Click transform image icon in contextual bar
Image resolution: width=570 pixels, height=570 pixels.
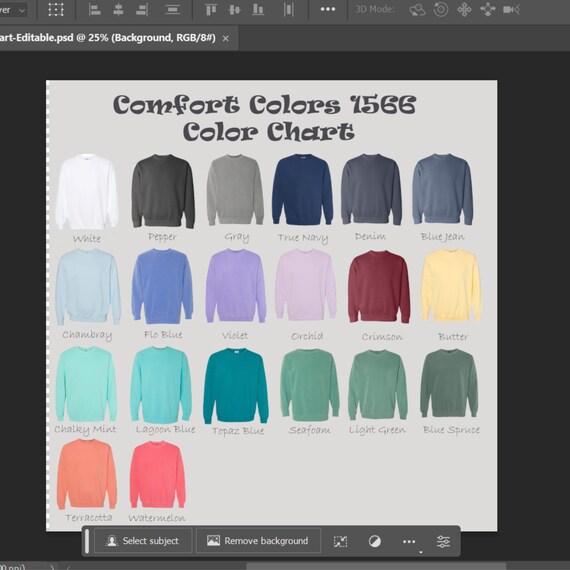pos(340,541)
